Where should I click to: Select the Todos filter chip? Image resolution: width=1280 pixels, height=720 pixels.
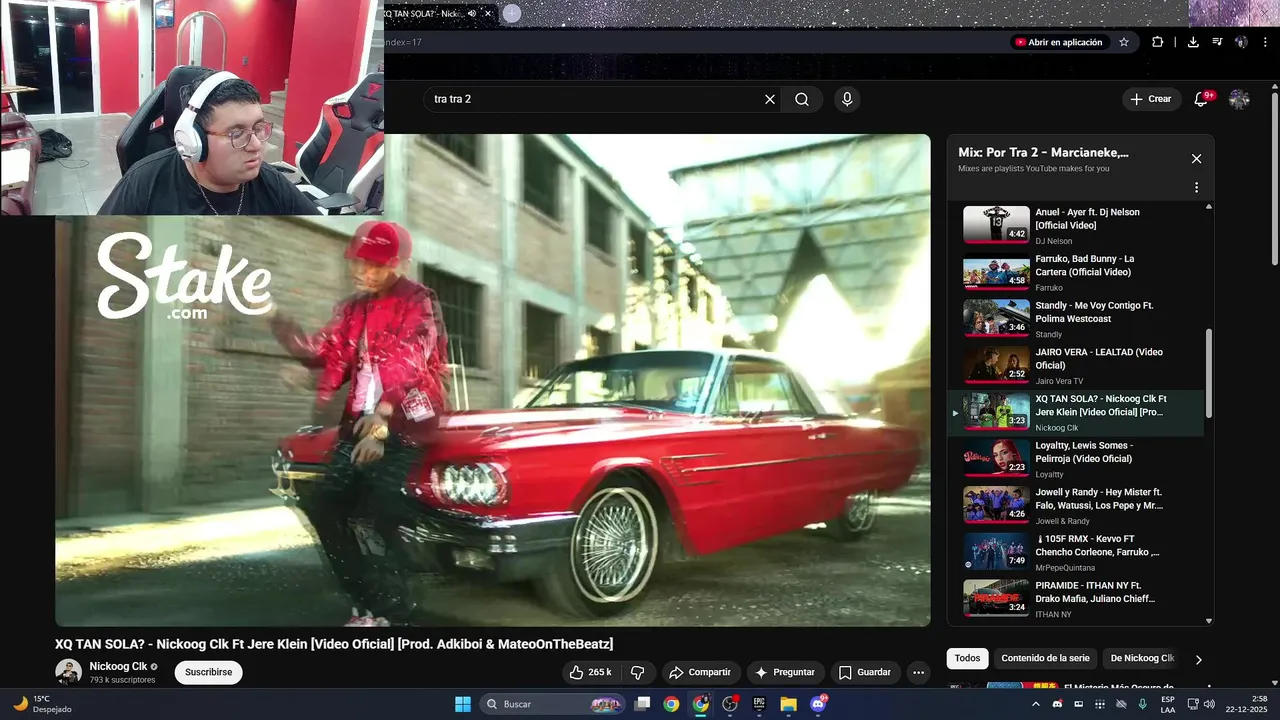(967, 658)
